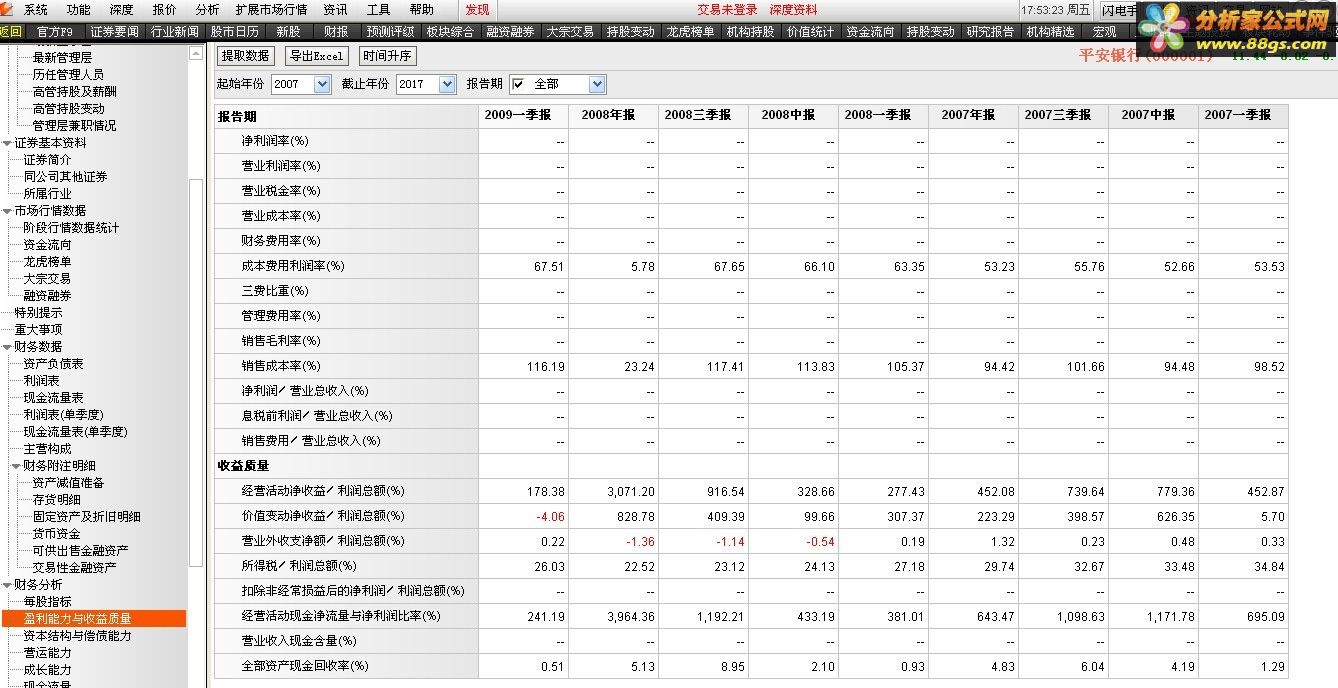Select 特别提示 in sidebar tree
This screenshot has width=1338, height=688.
coord(38,313)
